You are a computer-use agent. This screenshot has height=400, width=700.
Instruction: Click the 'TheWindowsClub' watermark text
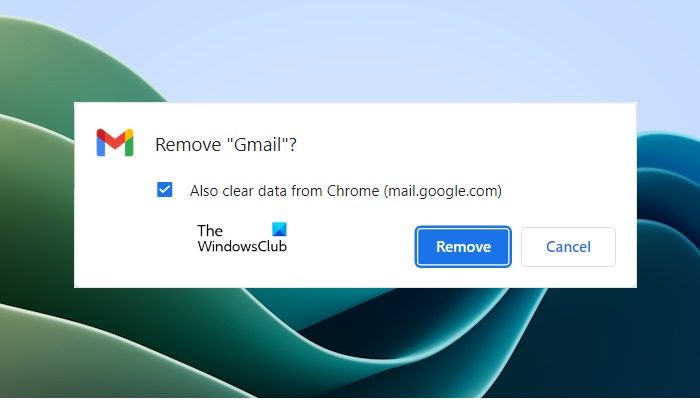click(242, 238)
